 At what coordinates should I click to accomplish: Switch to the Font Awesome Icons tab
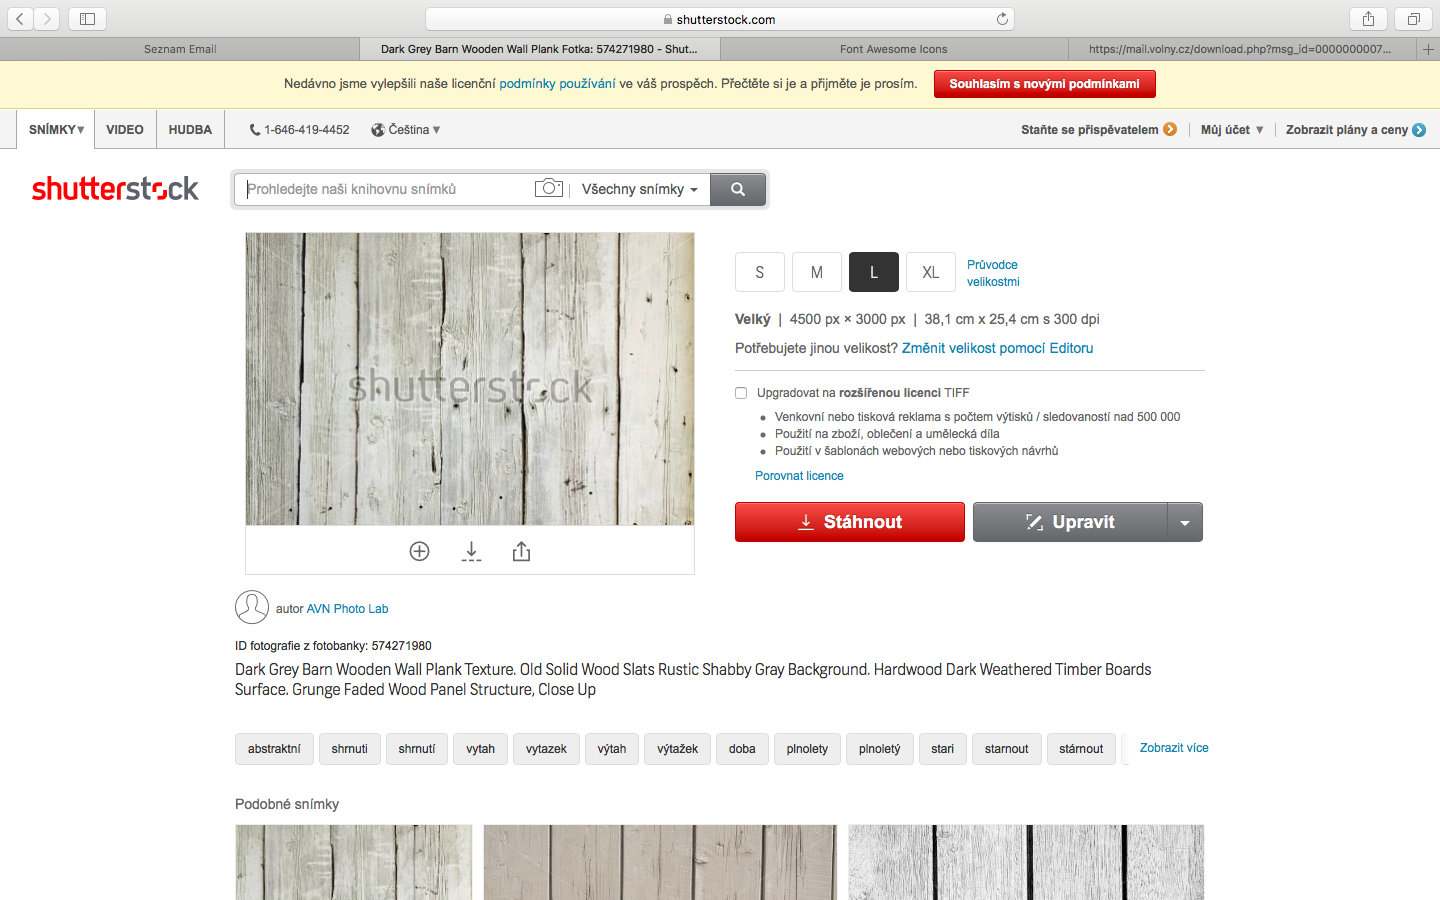click(x=893, y=49)
